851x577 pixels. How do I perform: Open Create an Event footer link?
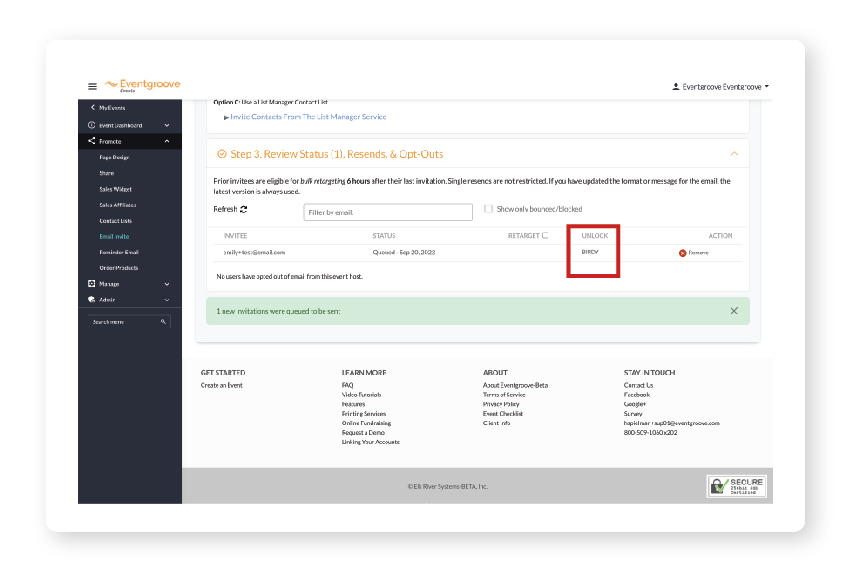pyautogui.click(x=221, y=385)
